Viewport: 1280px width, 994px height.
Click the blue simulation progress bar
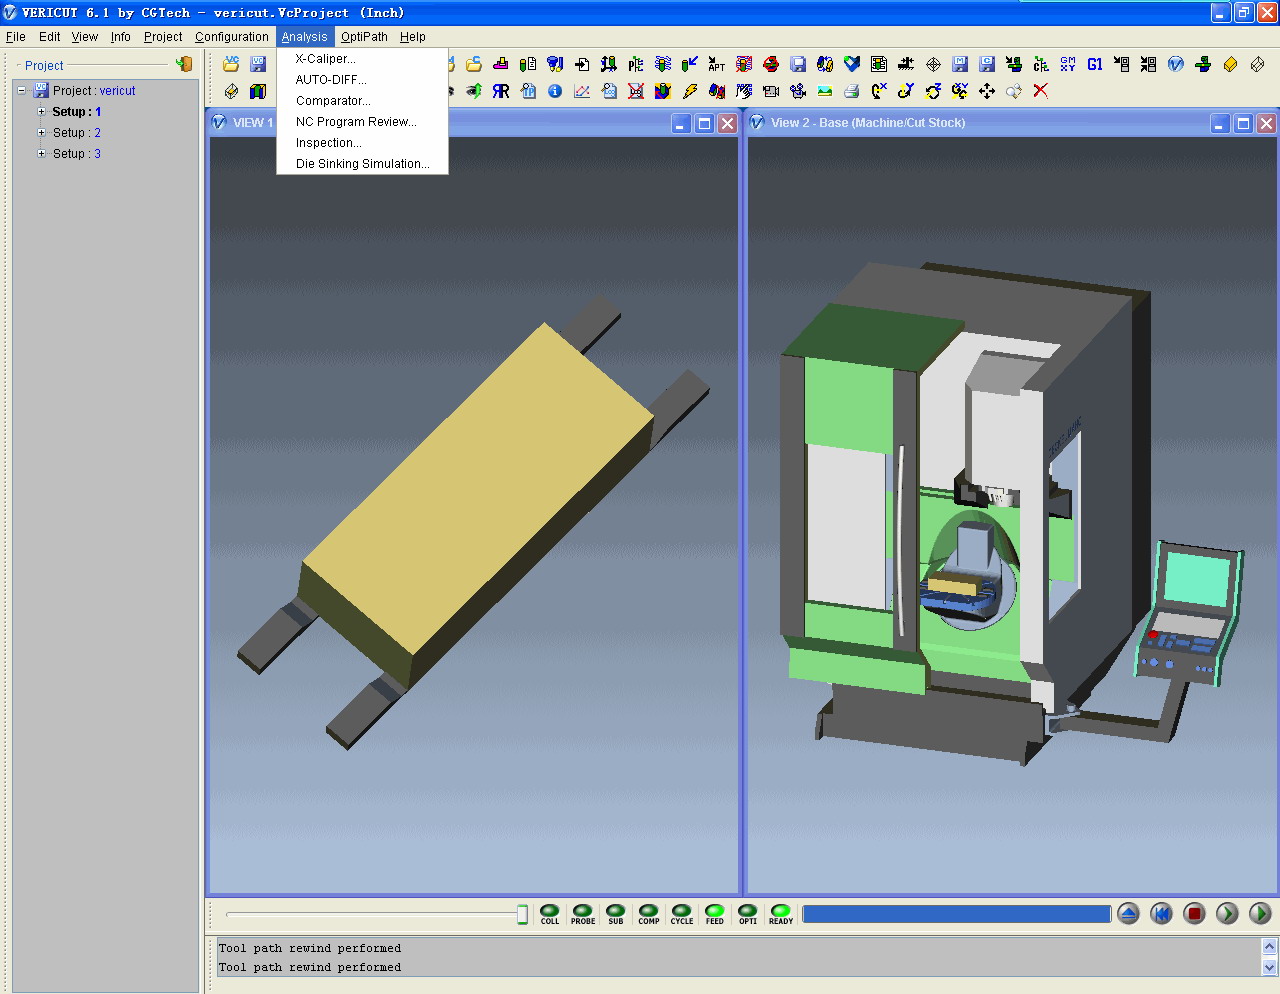point(957,914)
